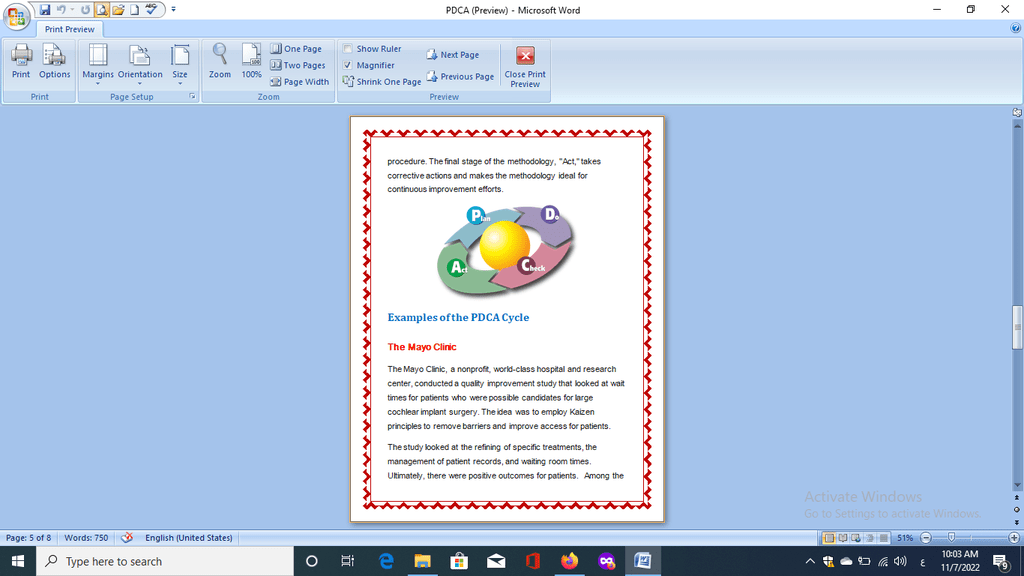
Task: Open Word Count from Words: 750
Action: [x=86, y=537]
